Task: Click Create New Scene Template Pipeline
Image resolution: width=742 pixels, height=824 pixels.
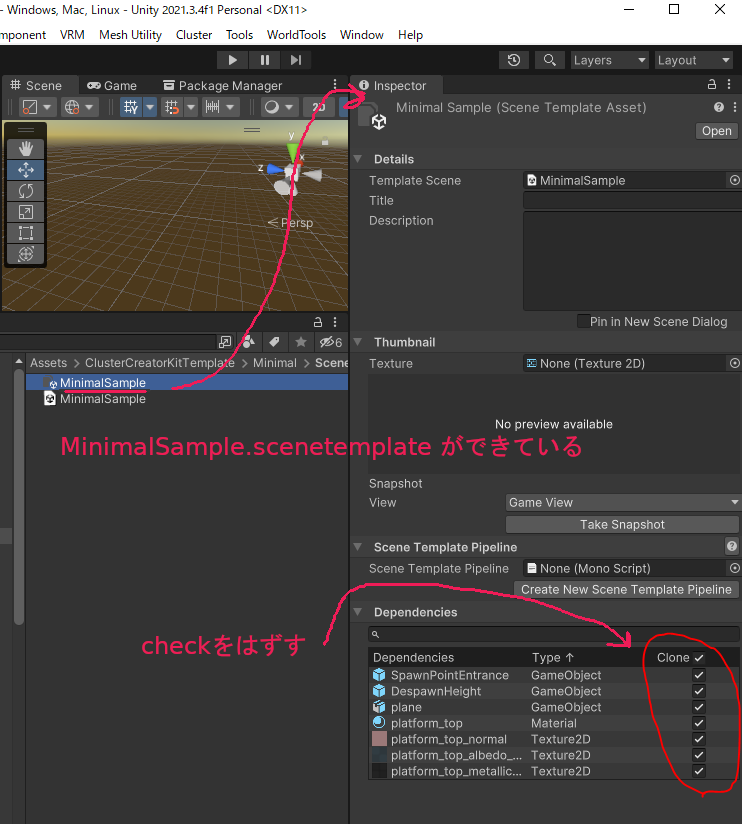Action: click(x=626, y=590)
